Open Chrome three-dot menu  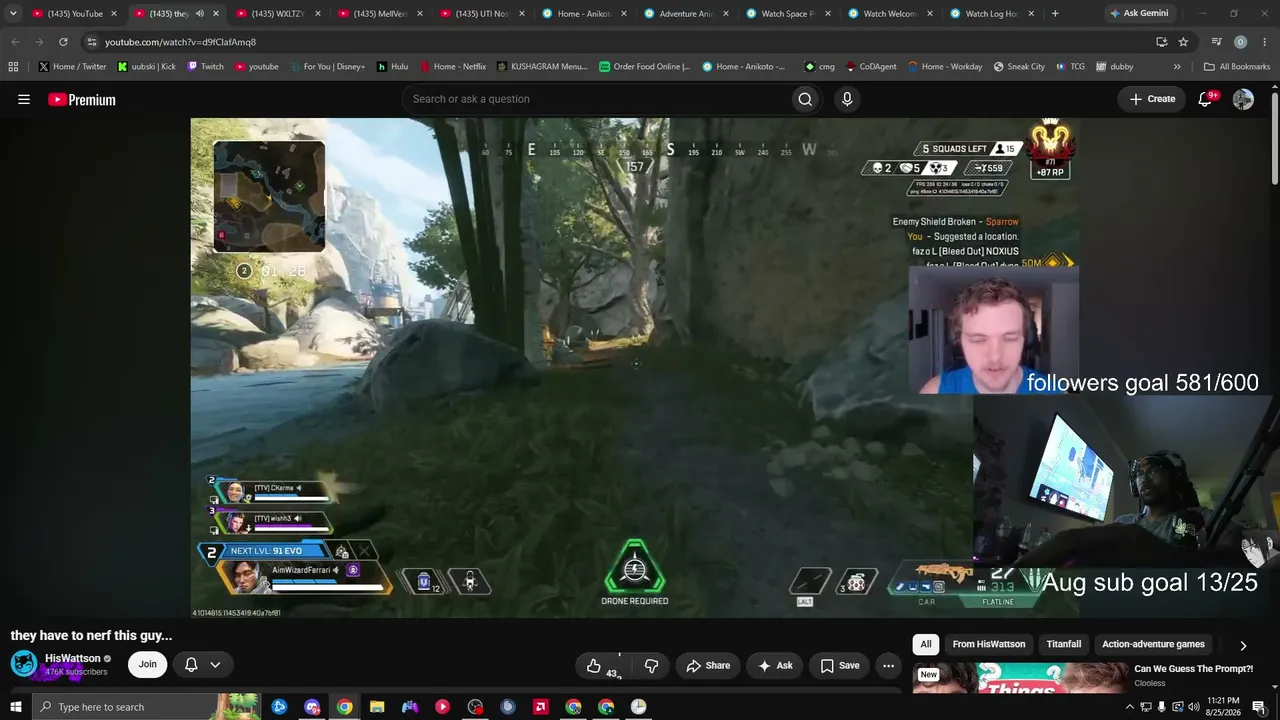tap(1264, 42)
